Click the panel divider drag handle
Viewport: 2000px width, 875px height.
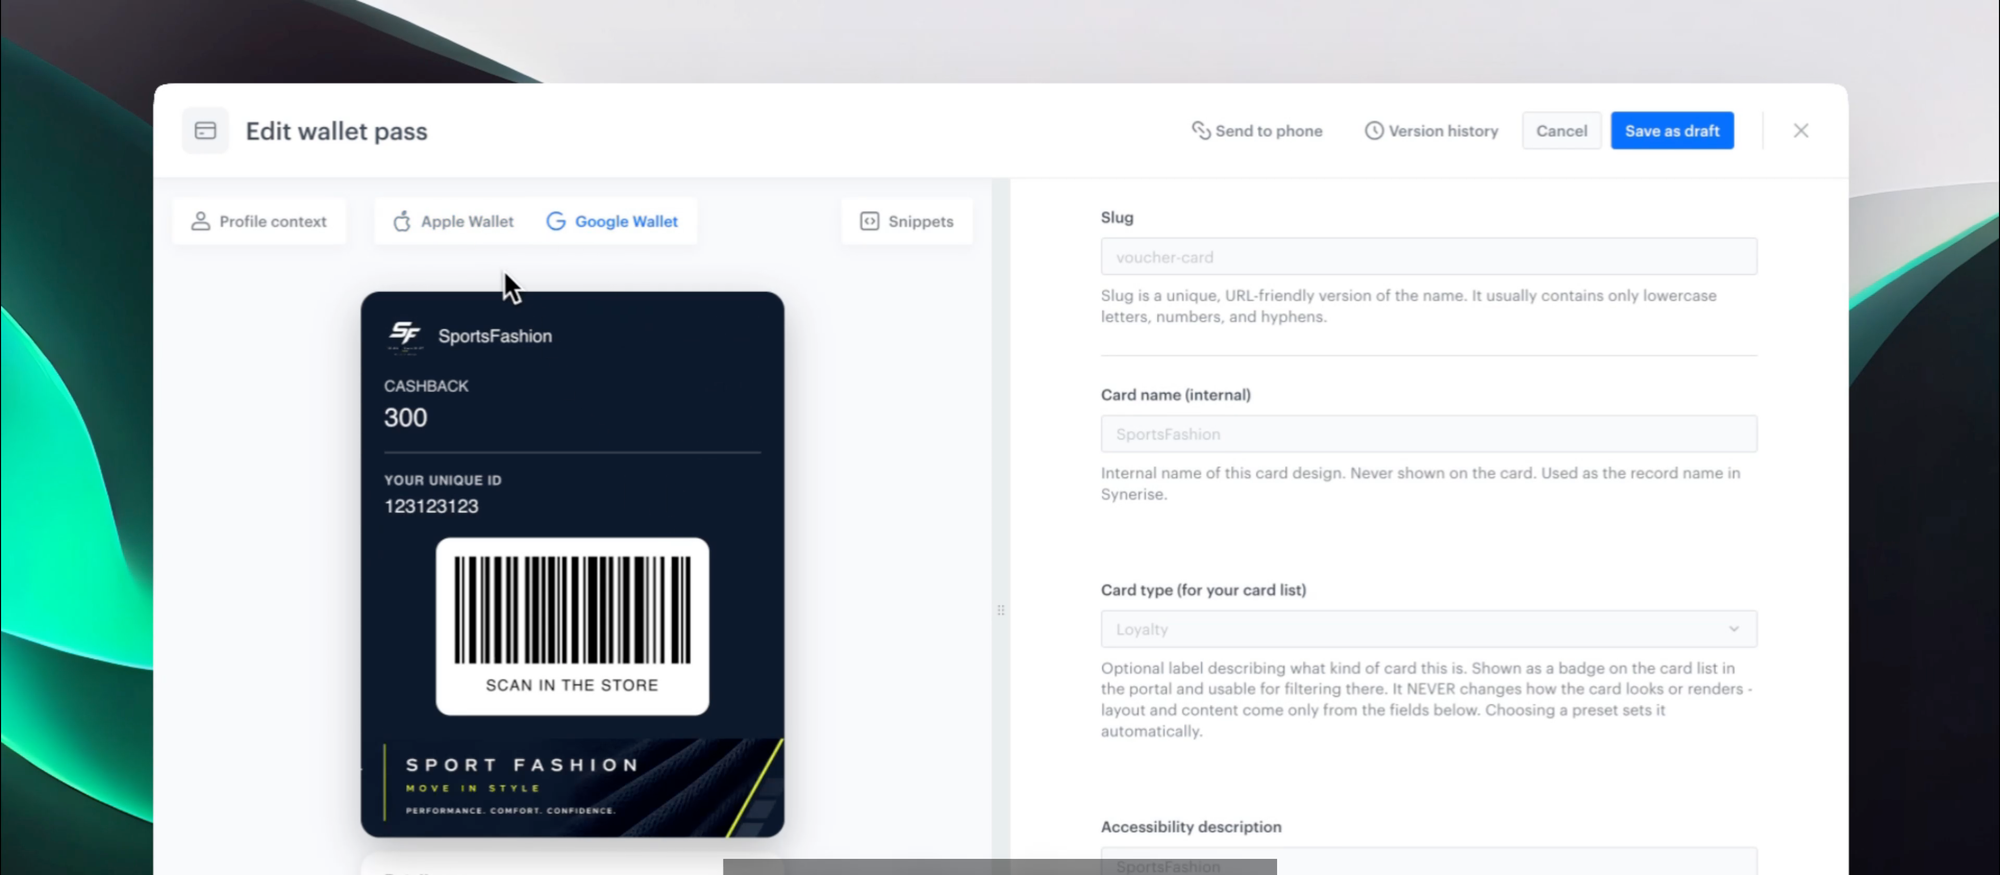tap(1001, 610)
